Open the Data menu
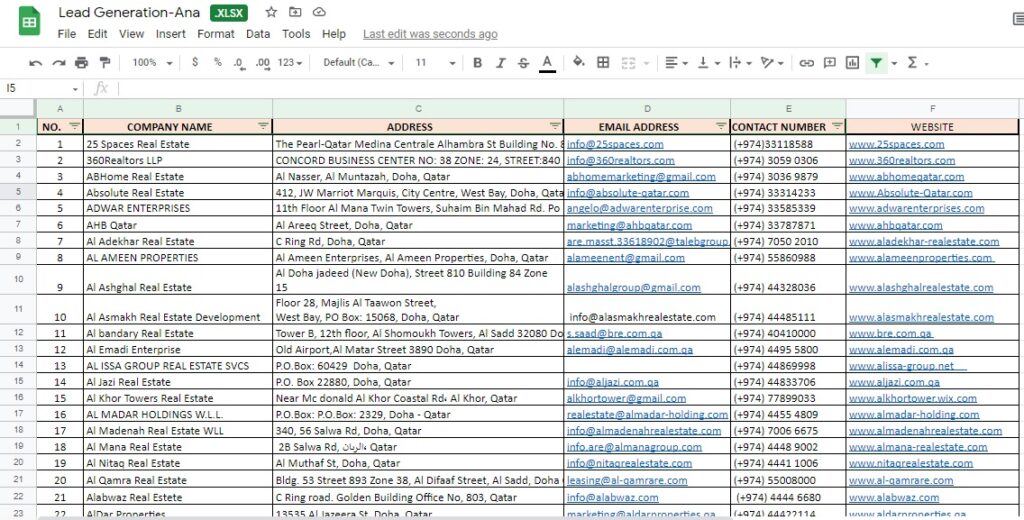Image resolution: width=1024 pixels, height=520 pixels. [x=258, y=34]
